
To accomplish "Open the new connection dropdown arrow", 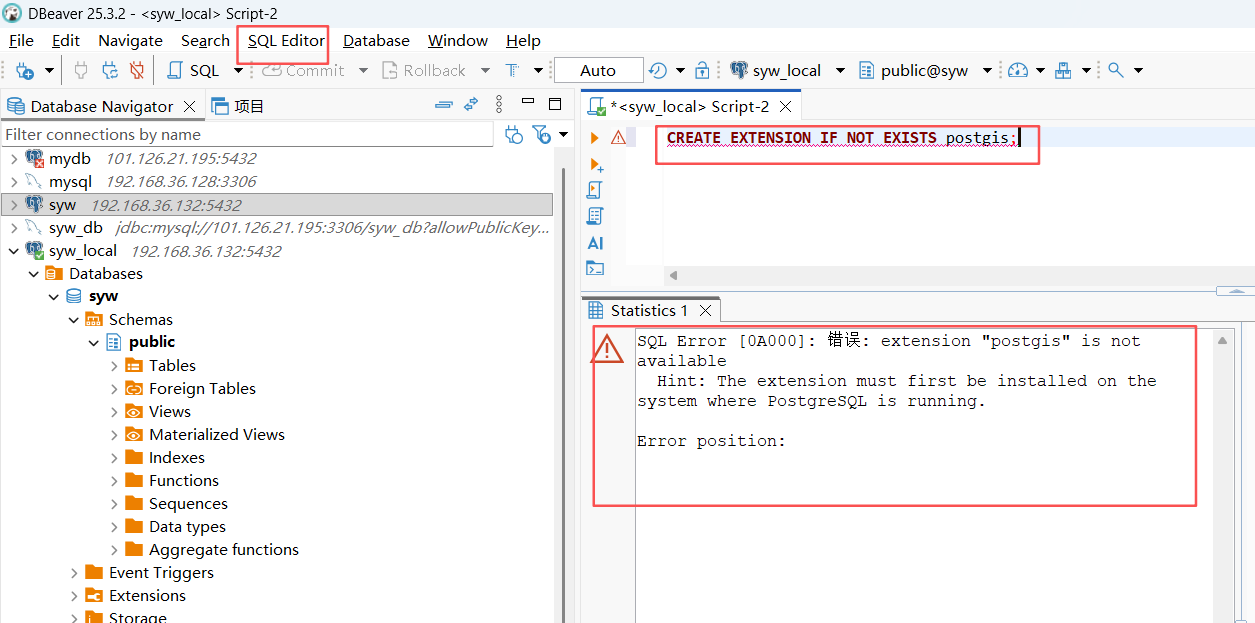I will (x=49, y=72).
